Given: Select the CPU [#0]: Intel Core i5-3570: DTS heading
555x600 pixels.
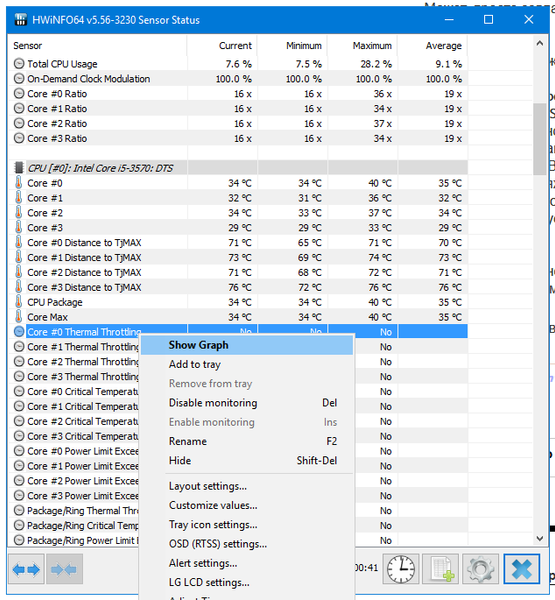Looking at the screenshot, I should [100, 168].
